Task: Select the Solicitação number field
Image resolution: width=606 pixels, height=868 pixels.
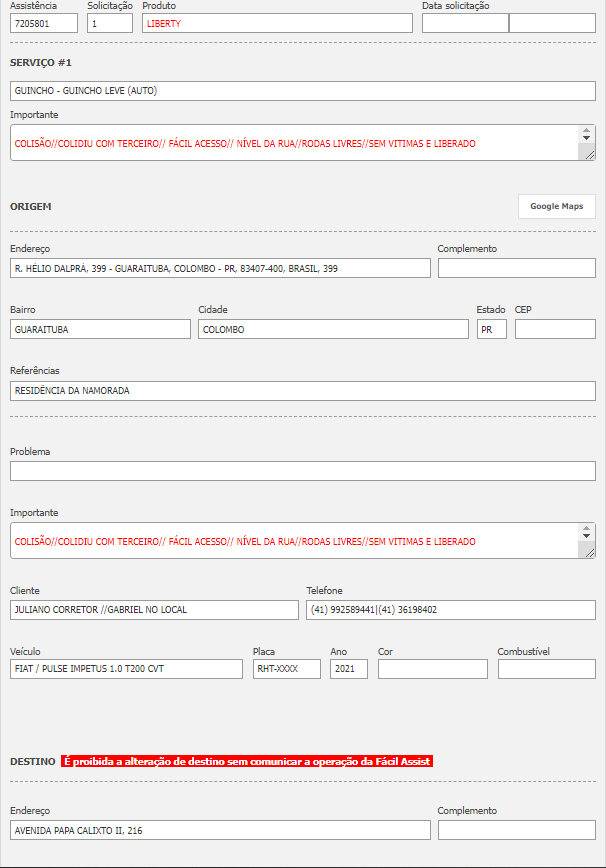Action: pos(109,23)
